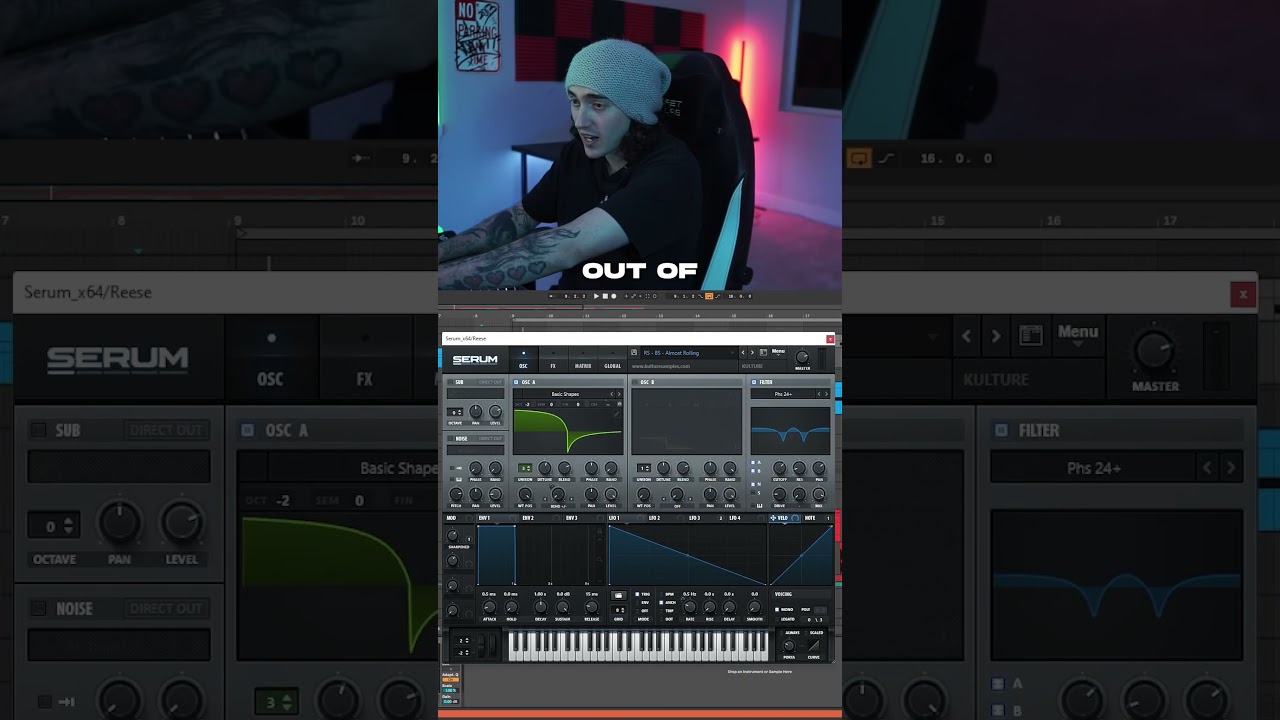Change the OSC B unison voices stepper
The height and width of the screenshot is (720, 1280).
644,468
